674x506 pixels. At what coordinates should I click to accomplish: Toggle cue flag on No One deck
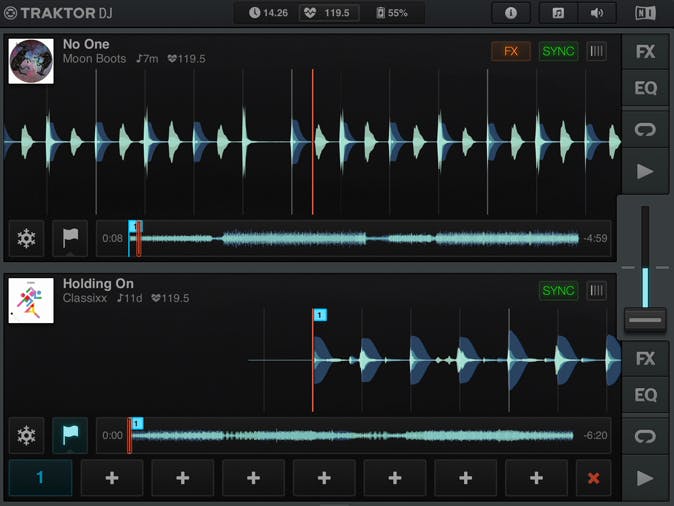(70, 238)
